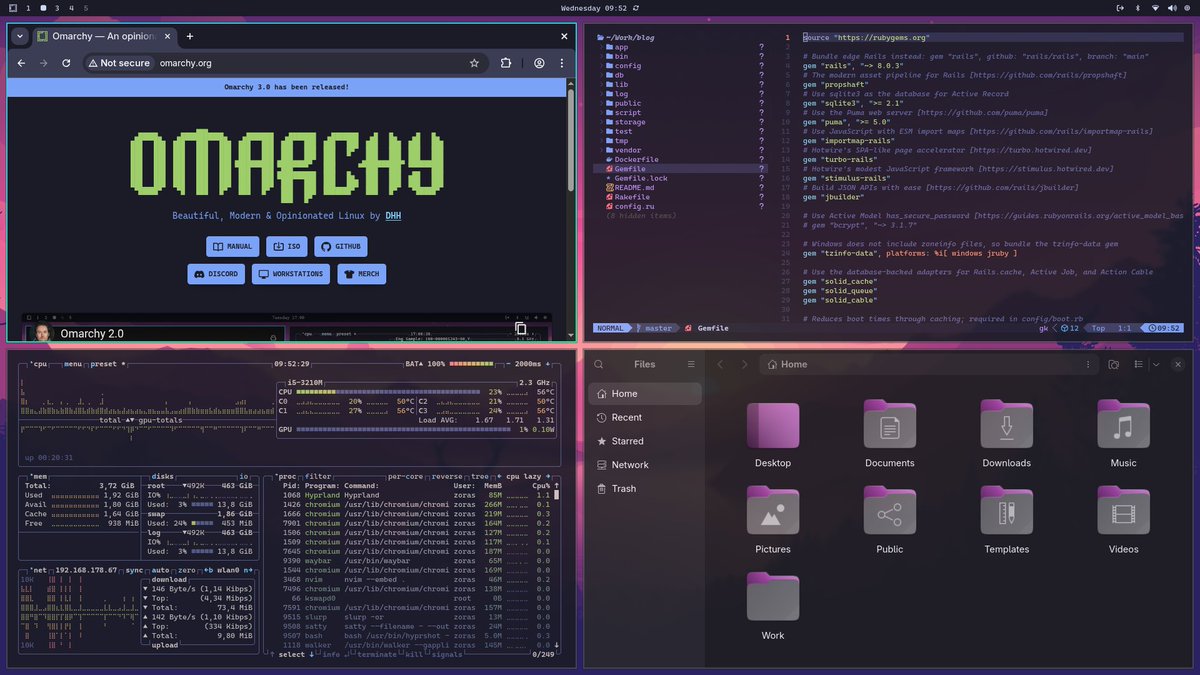Viewport: 1200px width, 675px height.
Task: Click the ISO download button
Action: 287,246
